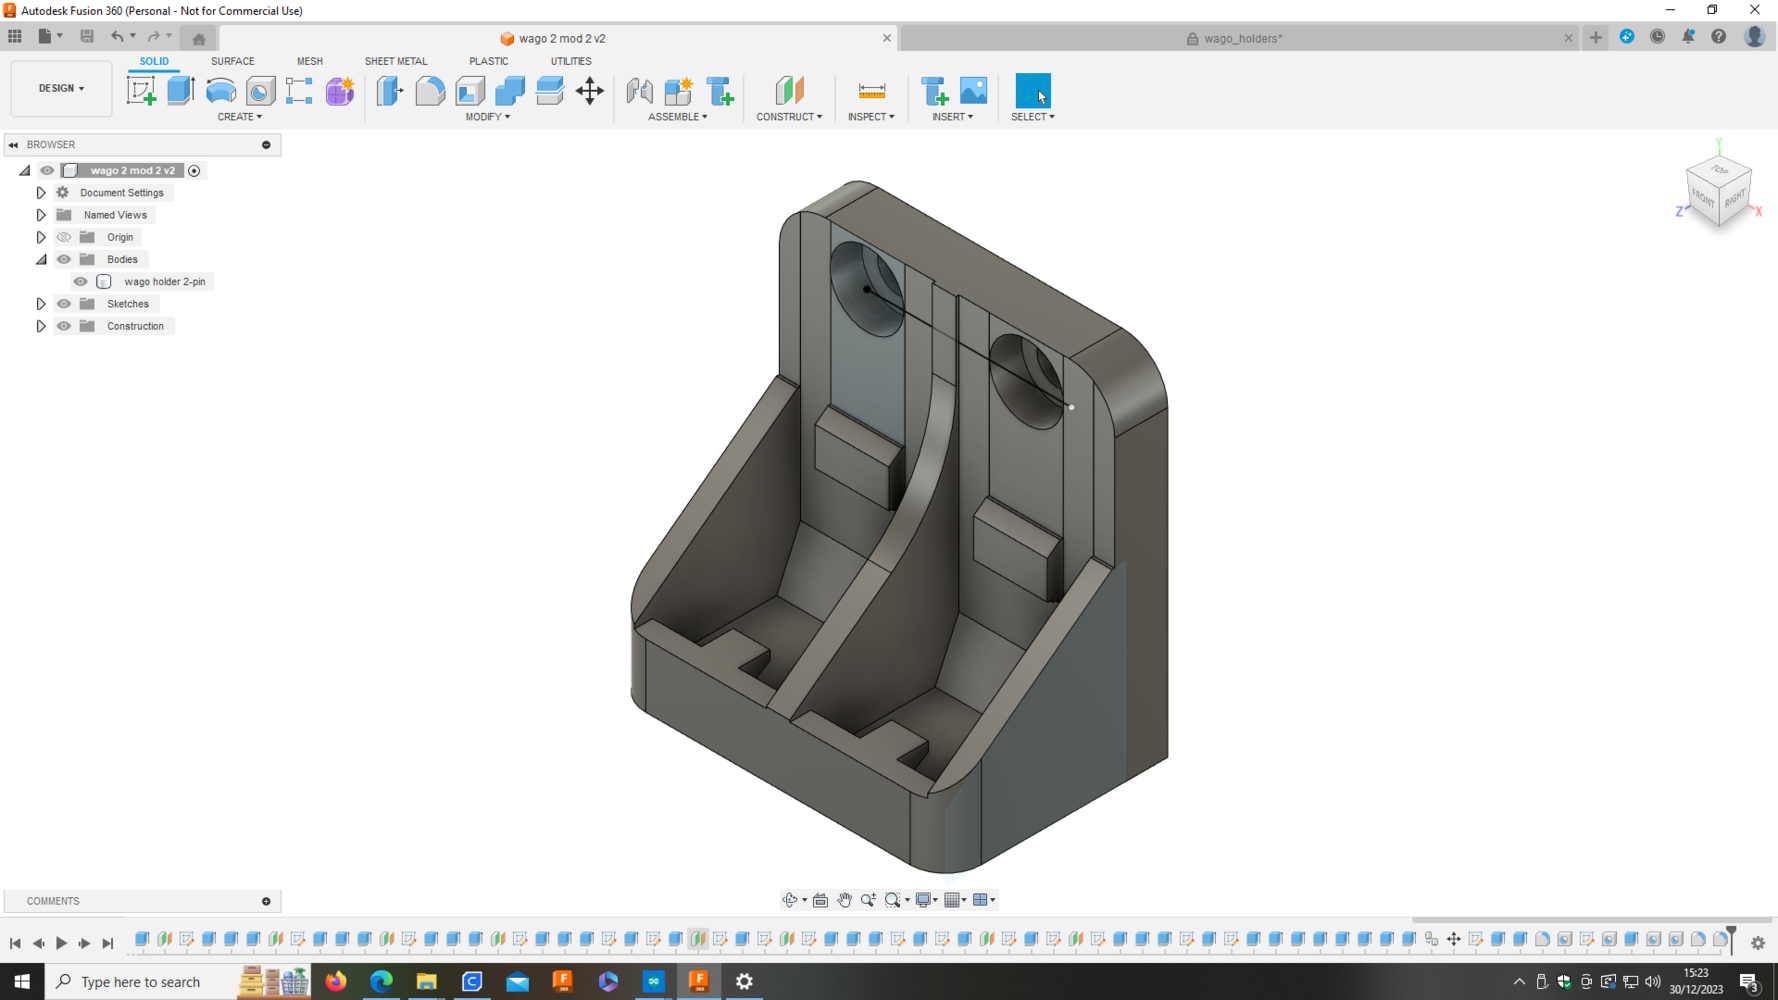Expand the Origin node
Screen dimensions: 1778x1000
[41, 237]
